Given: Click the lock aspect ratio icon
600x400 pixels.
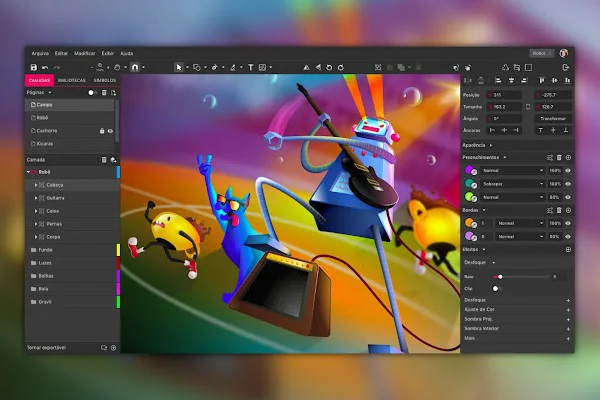Looking at the screenshot, I should pyautogui.click(x=528, y=107).
